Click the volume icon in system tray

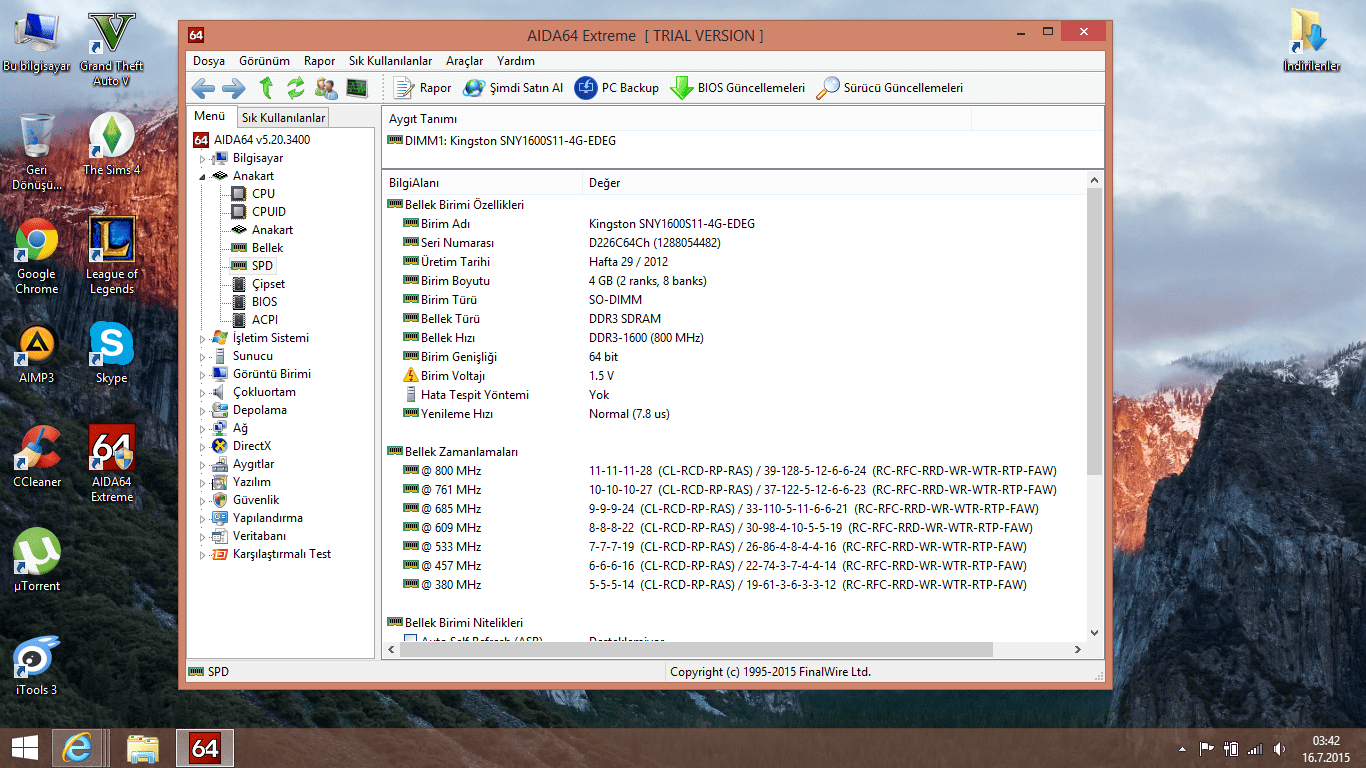[1279, 749]
